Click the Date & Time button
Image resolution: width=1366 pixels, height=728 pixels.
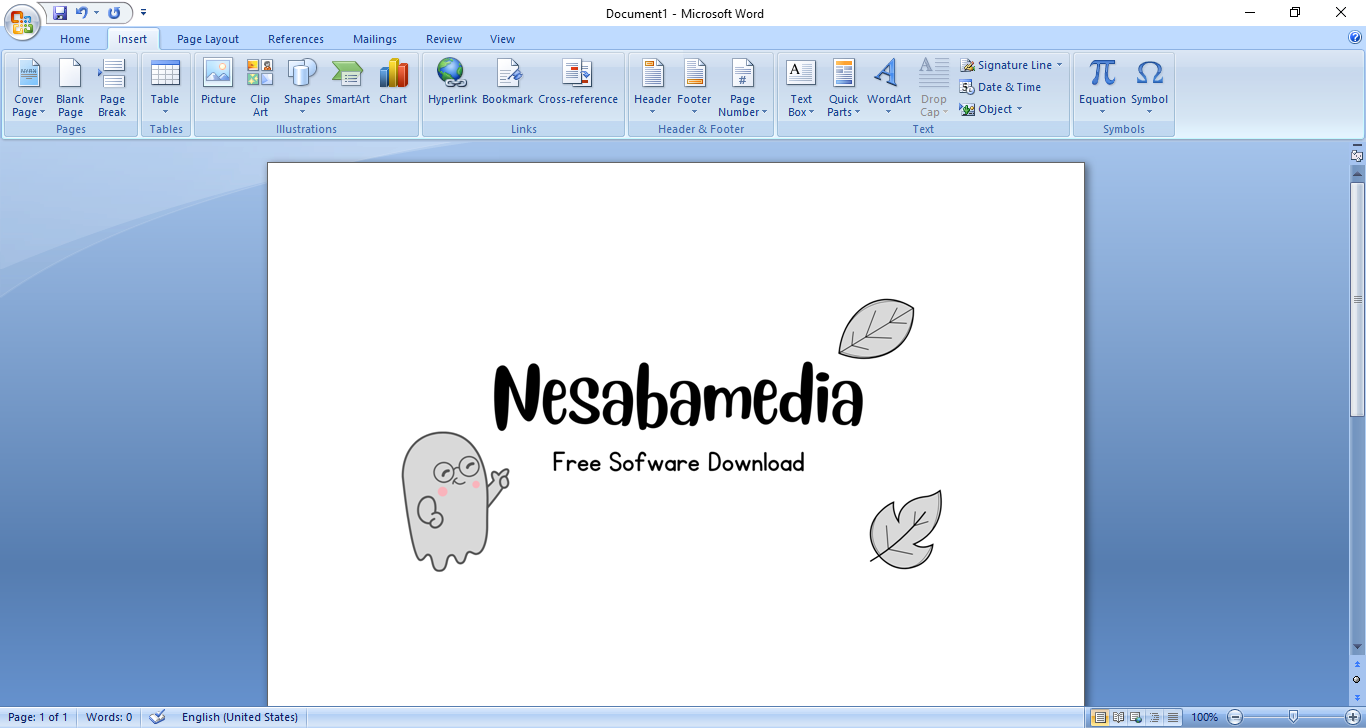click(1000, 87)
